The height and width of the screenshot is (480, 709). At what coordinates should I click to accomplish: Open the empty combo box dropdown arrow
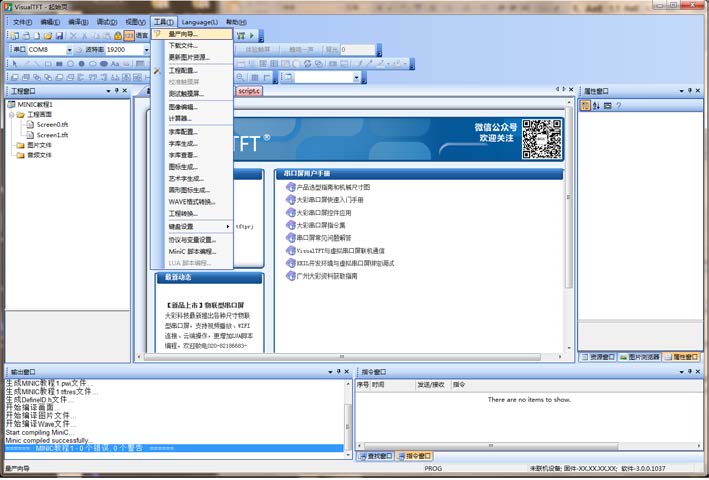pyautogui.click(x=356, y=78)
